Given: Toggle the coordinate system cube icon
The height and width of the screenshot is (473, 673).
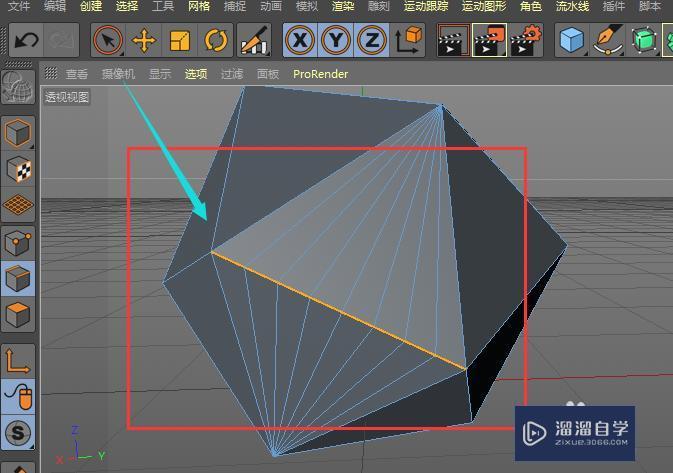Looking at the screenshot, I should [x=408, y=41].
